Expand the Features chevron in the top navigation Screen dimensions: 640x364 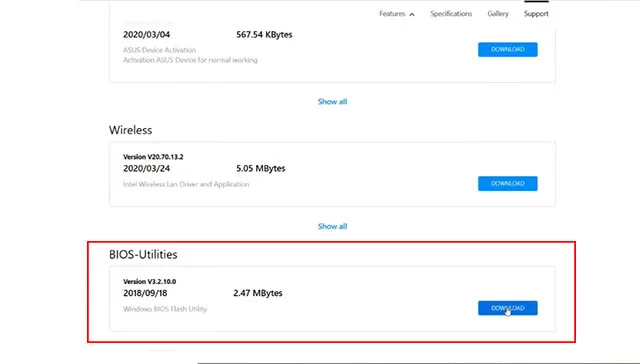(412, 14)
